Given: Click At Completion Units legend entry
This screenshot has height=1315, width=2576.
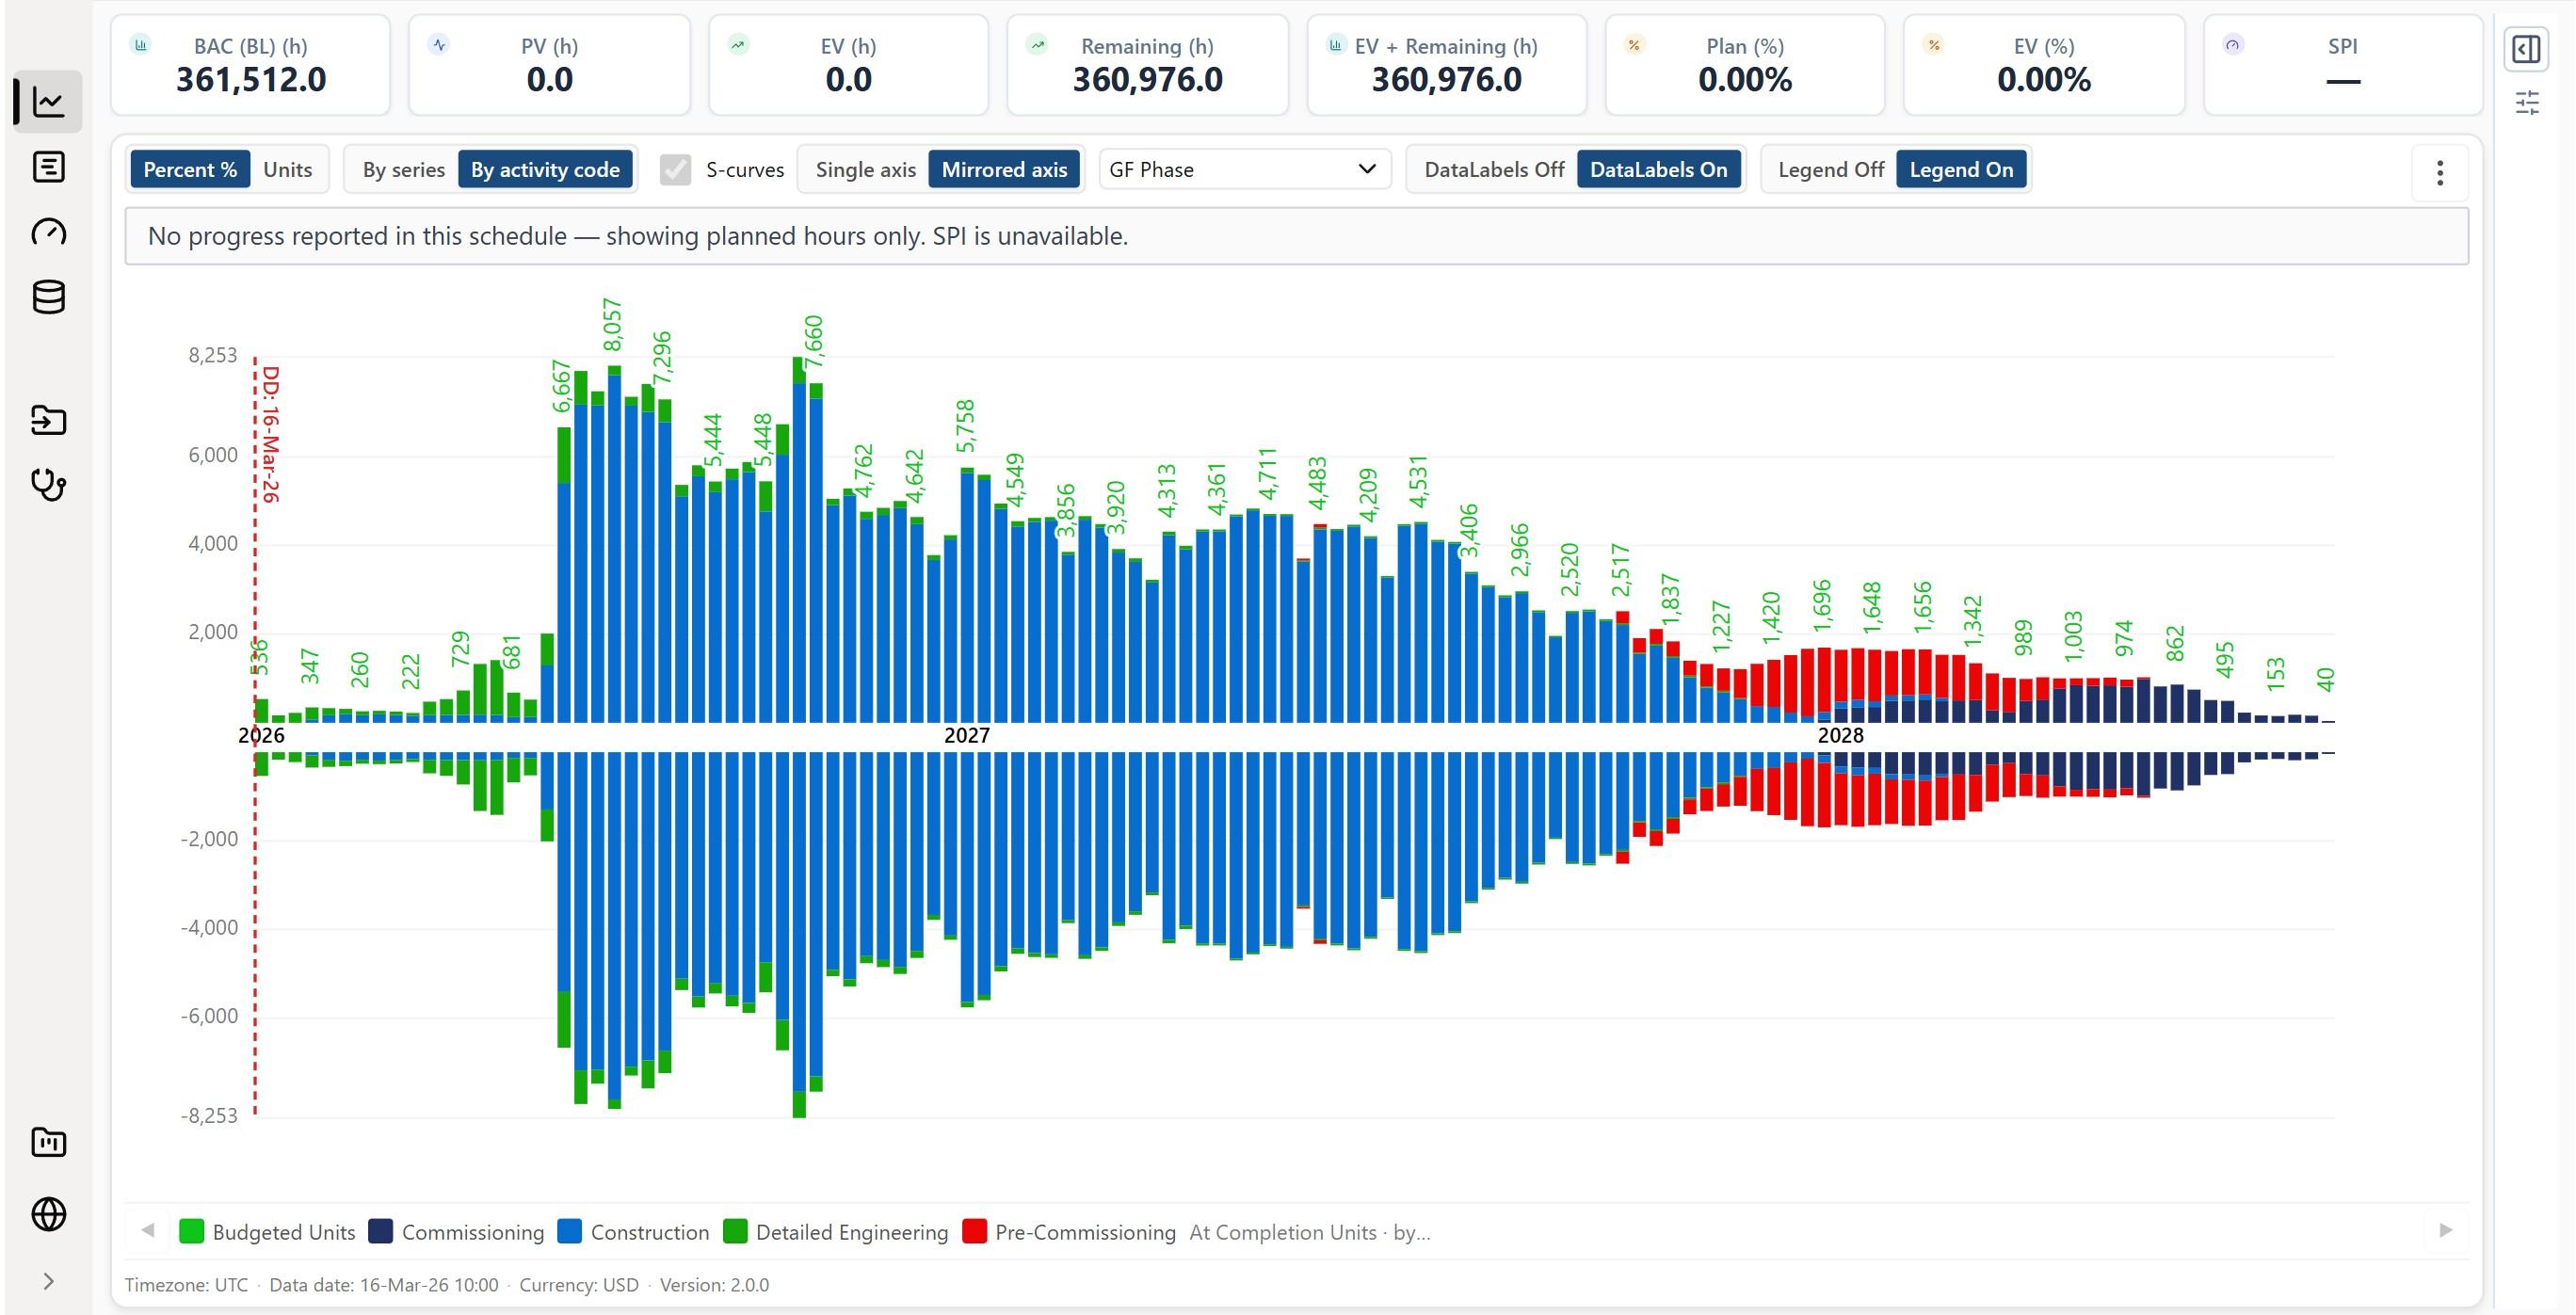Looking at the screenshot, I should pyautogui.click(x=1309, y=1232).
